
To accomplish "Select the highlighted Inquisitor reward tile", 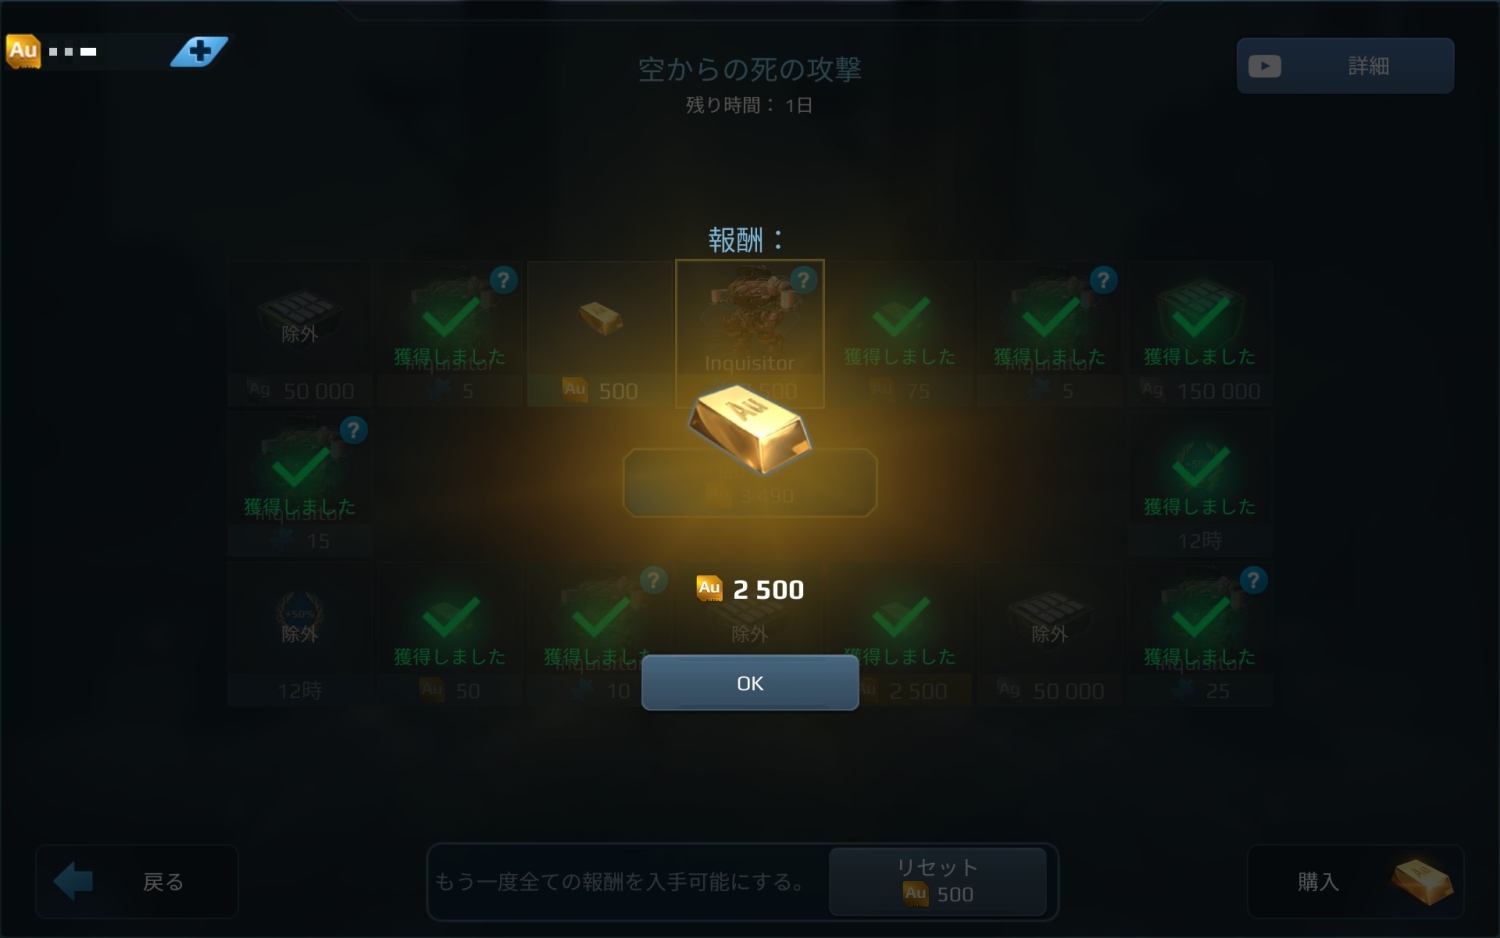I will 749,334.
